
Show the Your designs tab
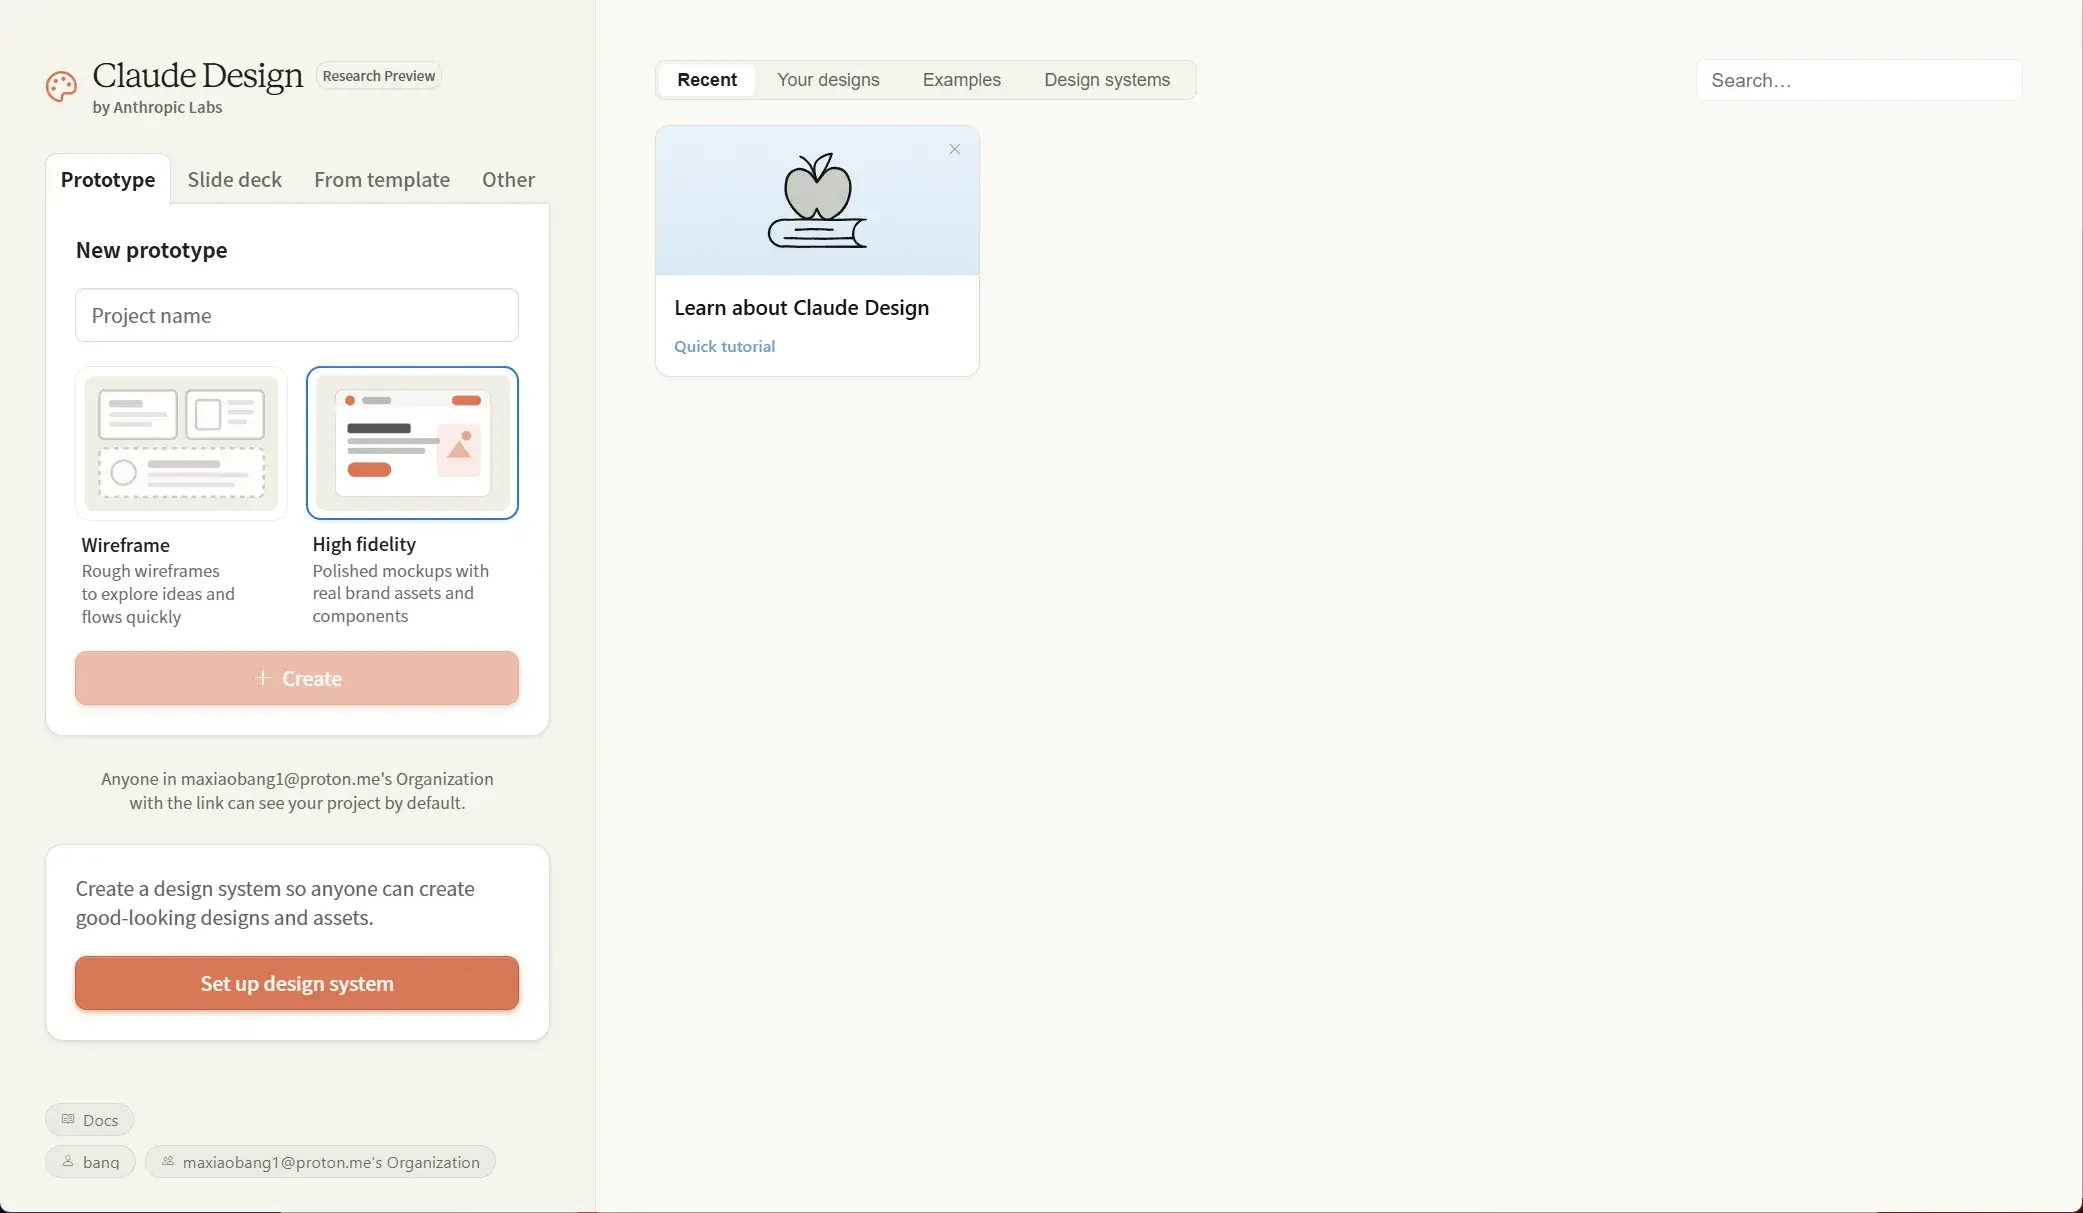tap(828, 80)
